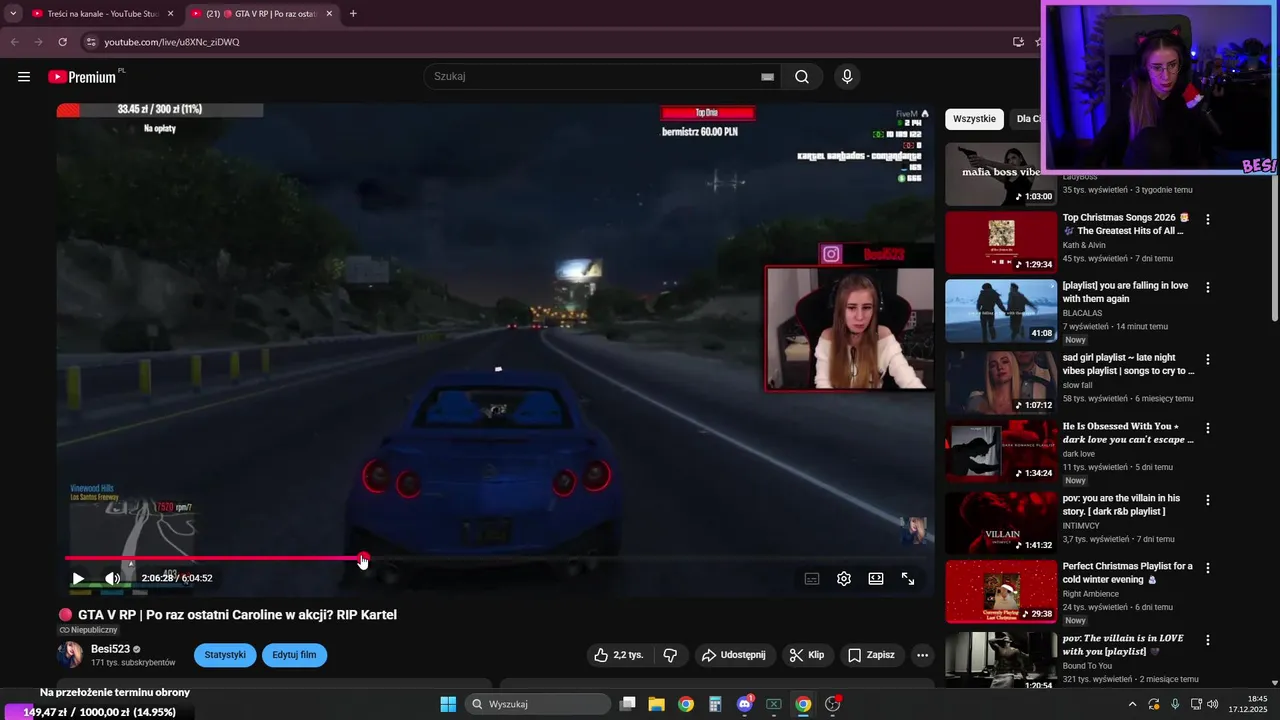1280x720 pixels.
Task: Open more actions menu beside Zapisz
Action: (922, 655)
